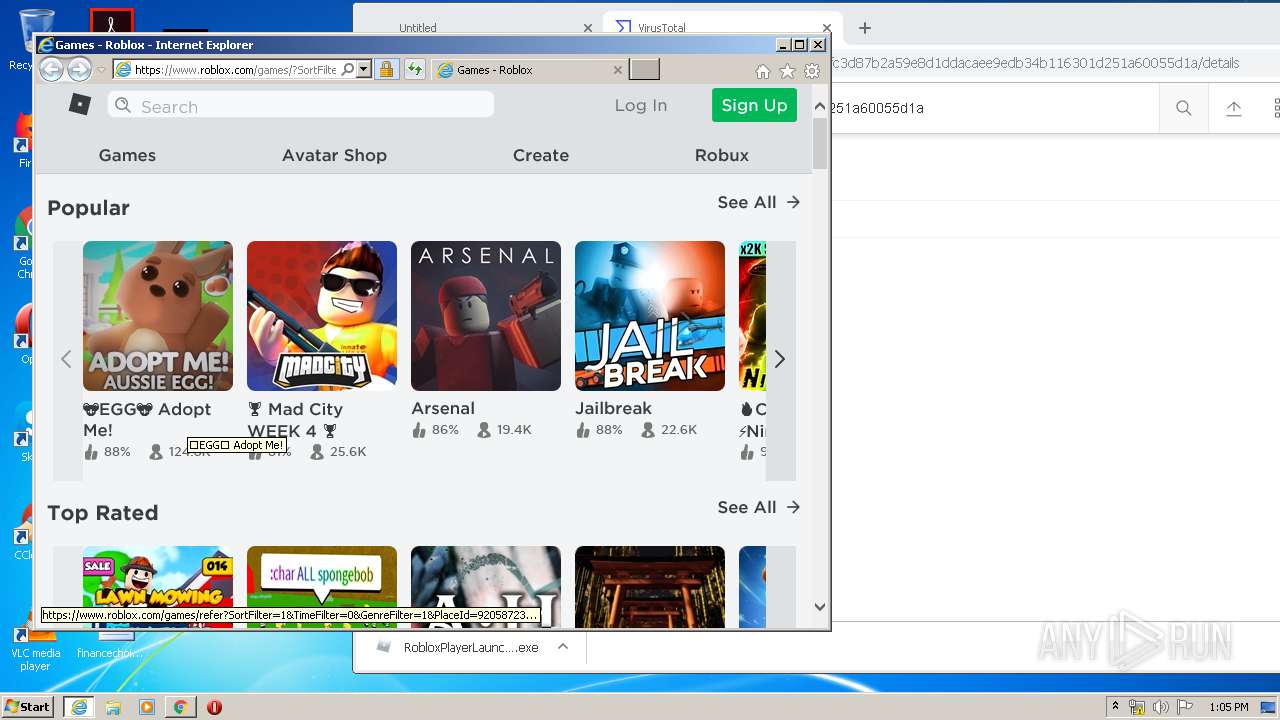Click the VirusTotal search icon

click(x=1184, y=108)
